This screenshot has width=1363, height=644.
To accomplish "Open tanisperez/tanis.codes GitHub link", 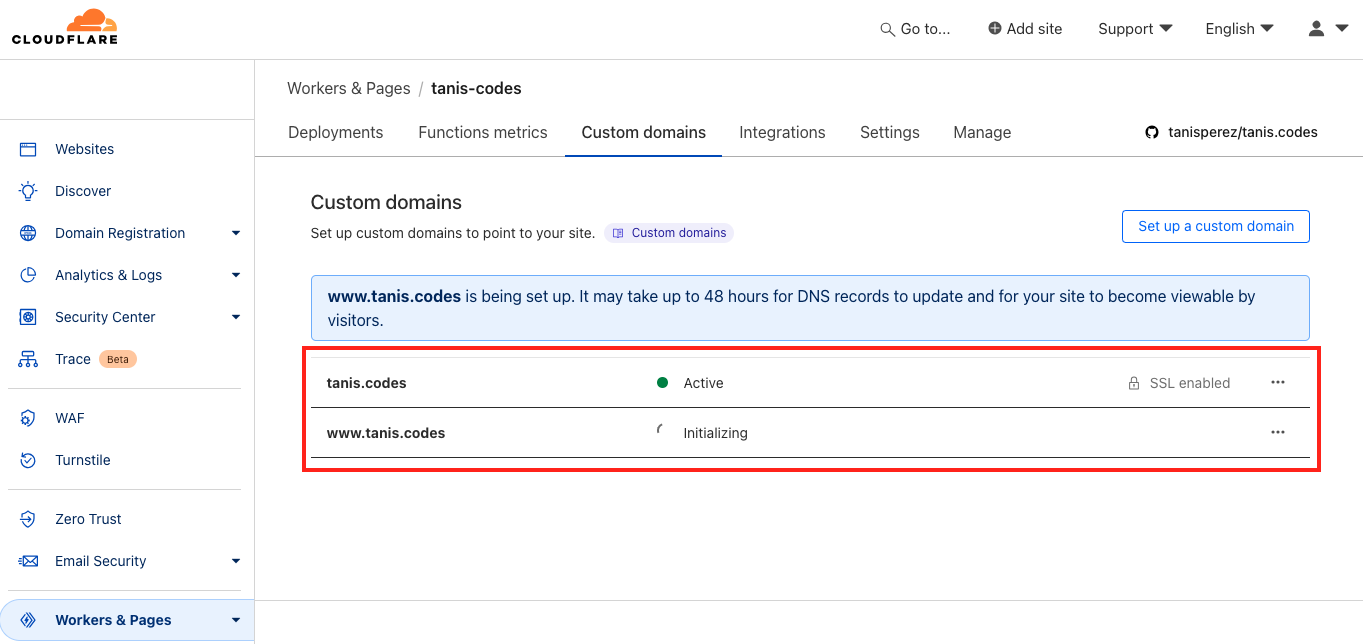I will pyautogui.click(x=1231, y=132).
